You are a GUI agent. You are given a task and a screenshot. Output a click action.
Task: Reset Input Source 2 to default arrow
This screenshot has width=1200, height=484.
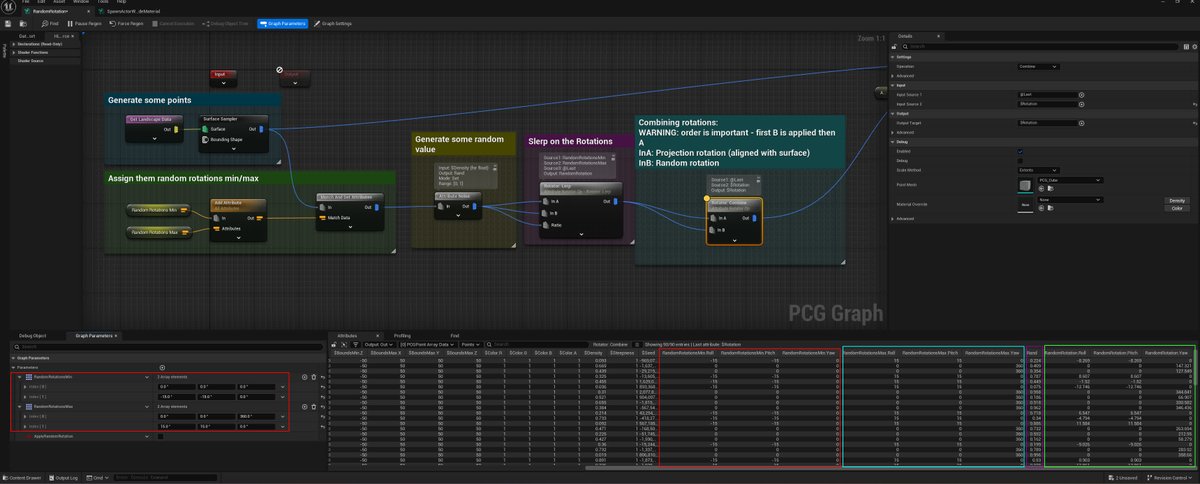(x=1195, y=104)
